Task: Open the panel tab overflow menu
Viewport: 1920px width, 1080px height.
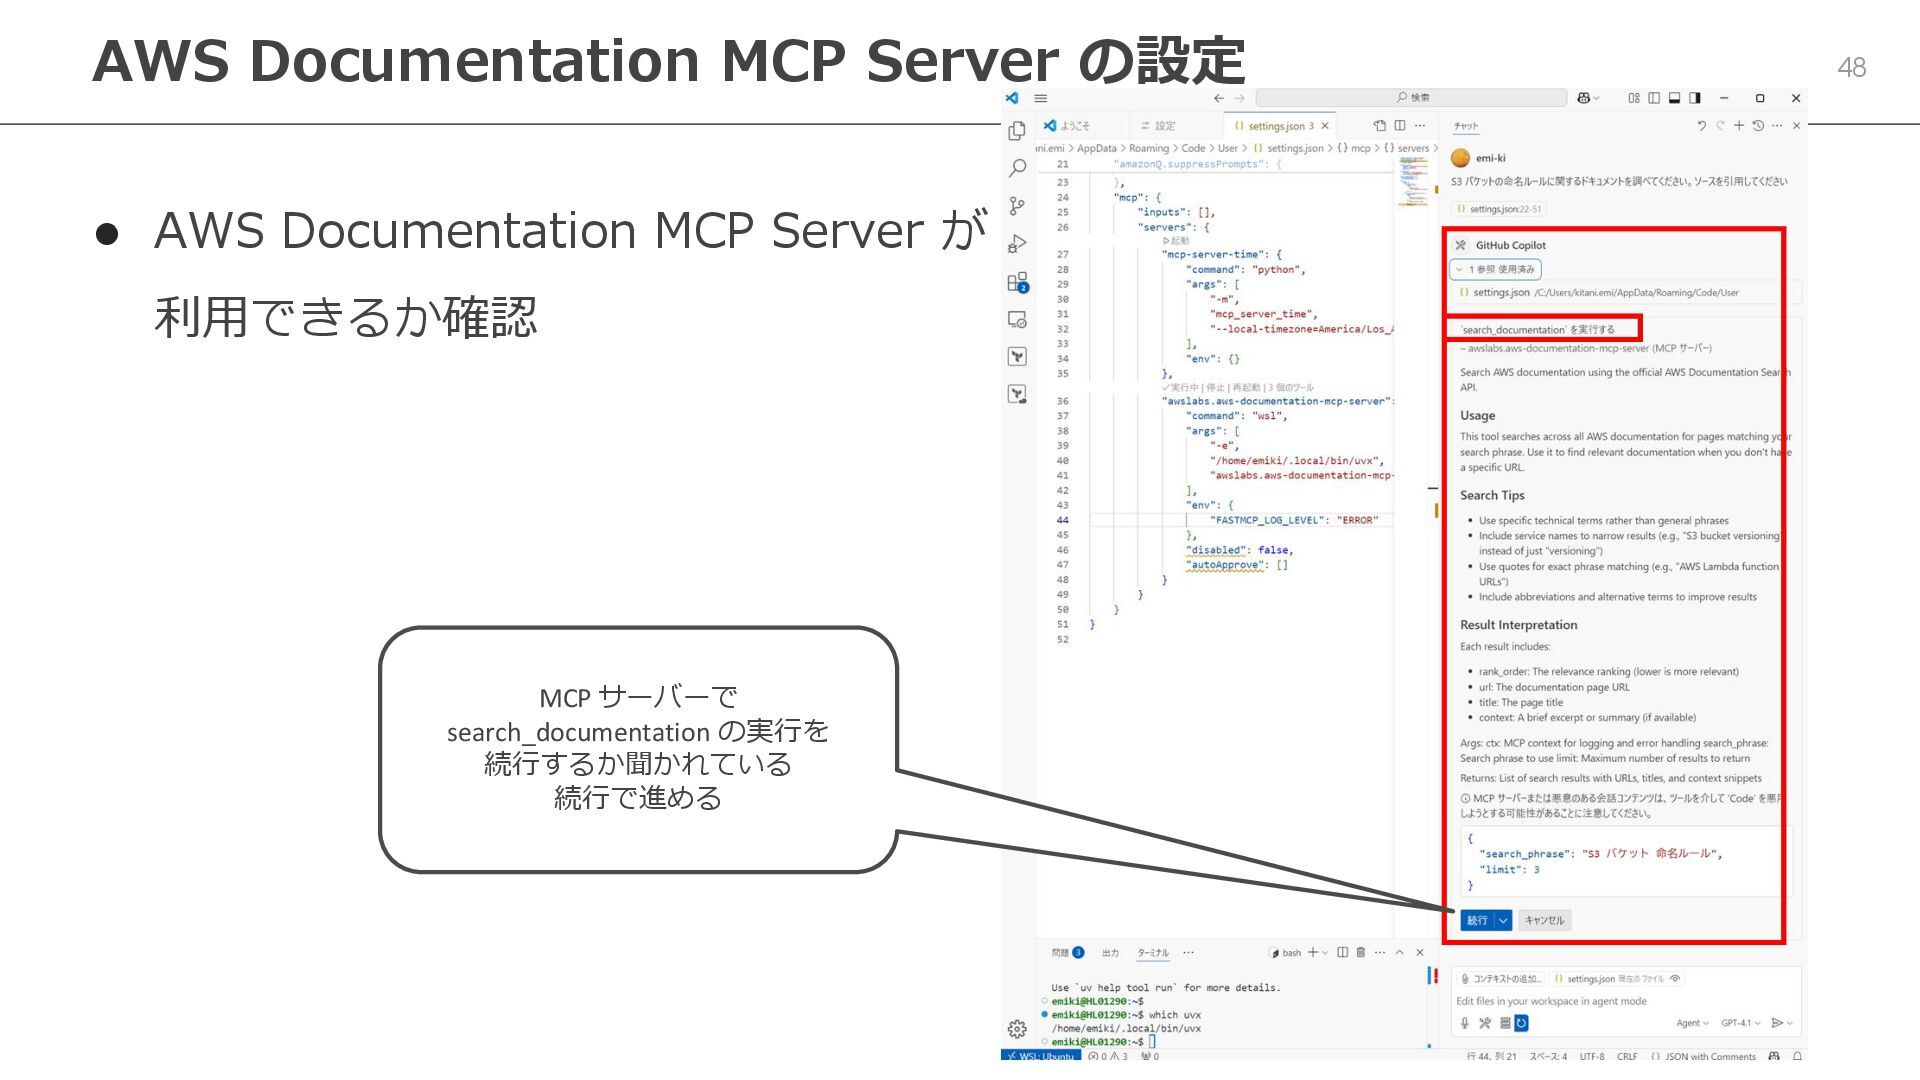Action: pos(1188,952)
